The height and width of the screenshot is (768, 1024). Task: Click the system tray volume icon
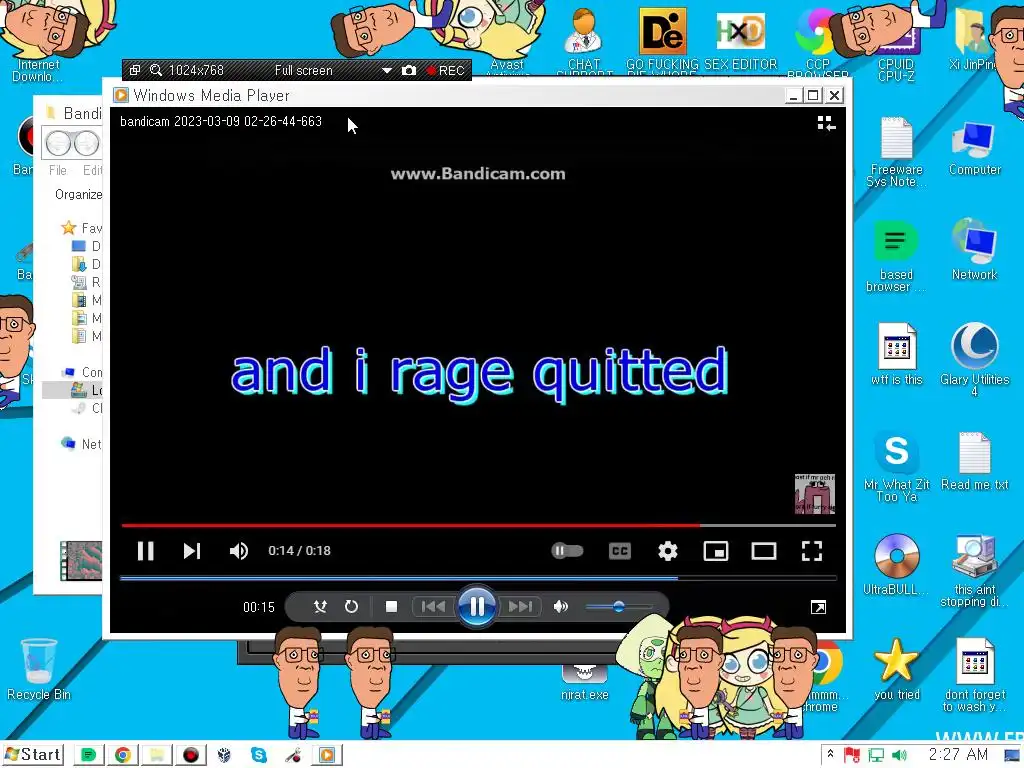pos(899,755)
